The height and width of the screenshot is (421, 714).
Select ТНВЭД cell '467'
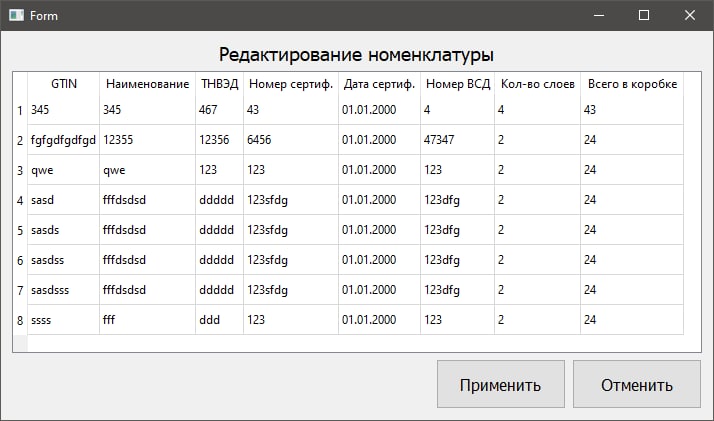219,110
